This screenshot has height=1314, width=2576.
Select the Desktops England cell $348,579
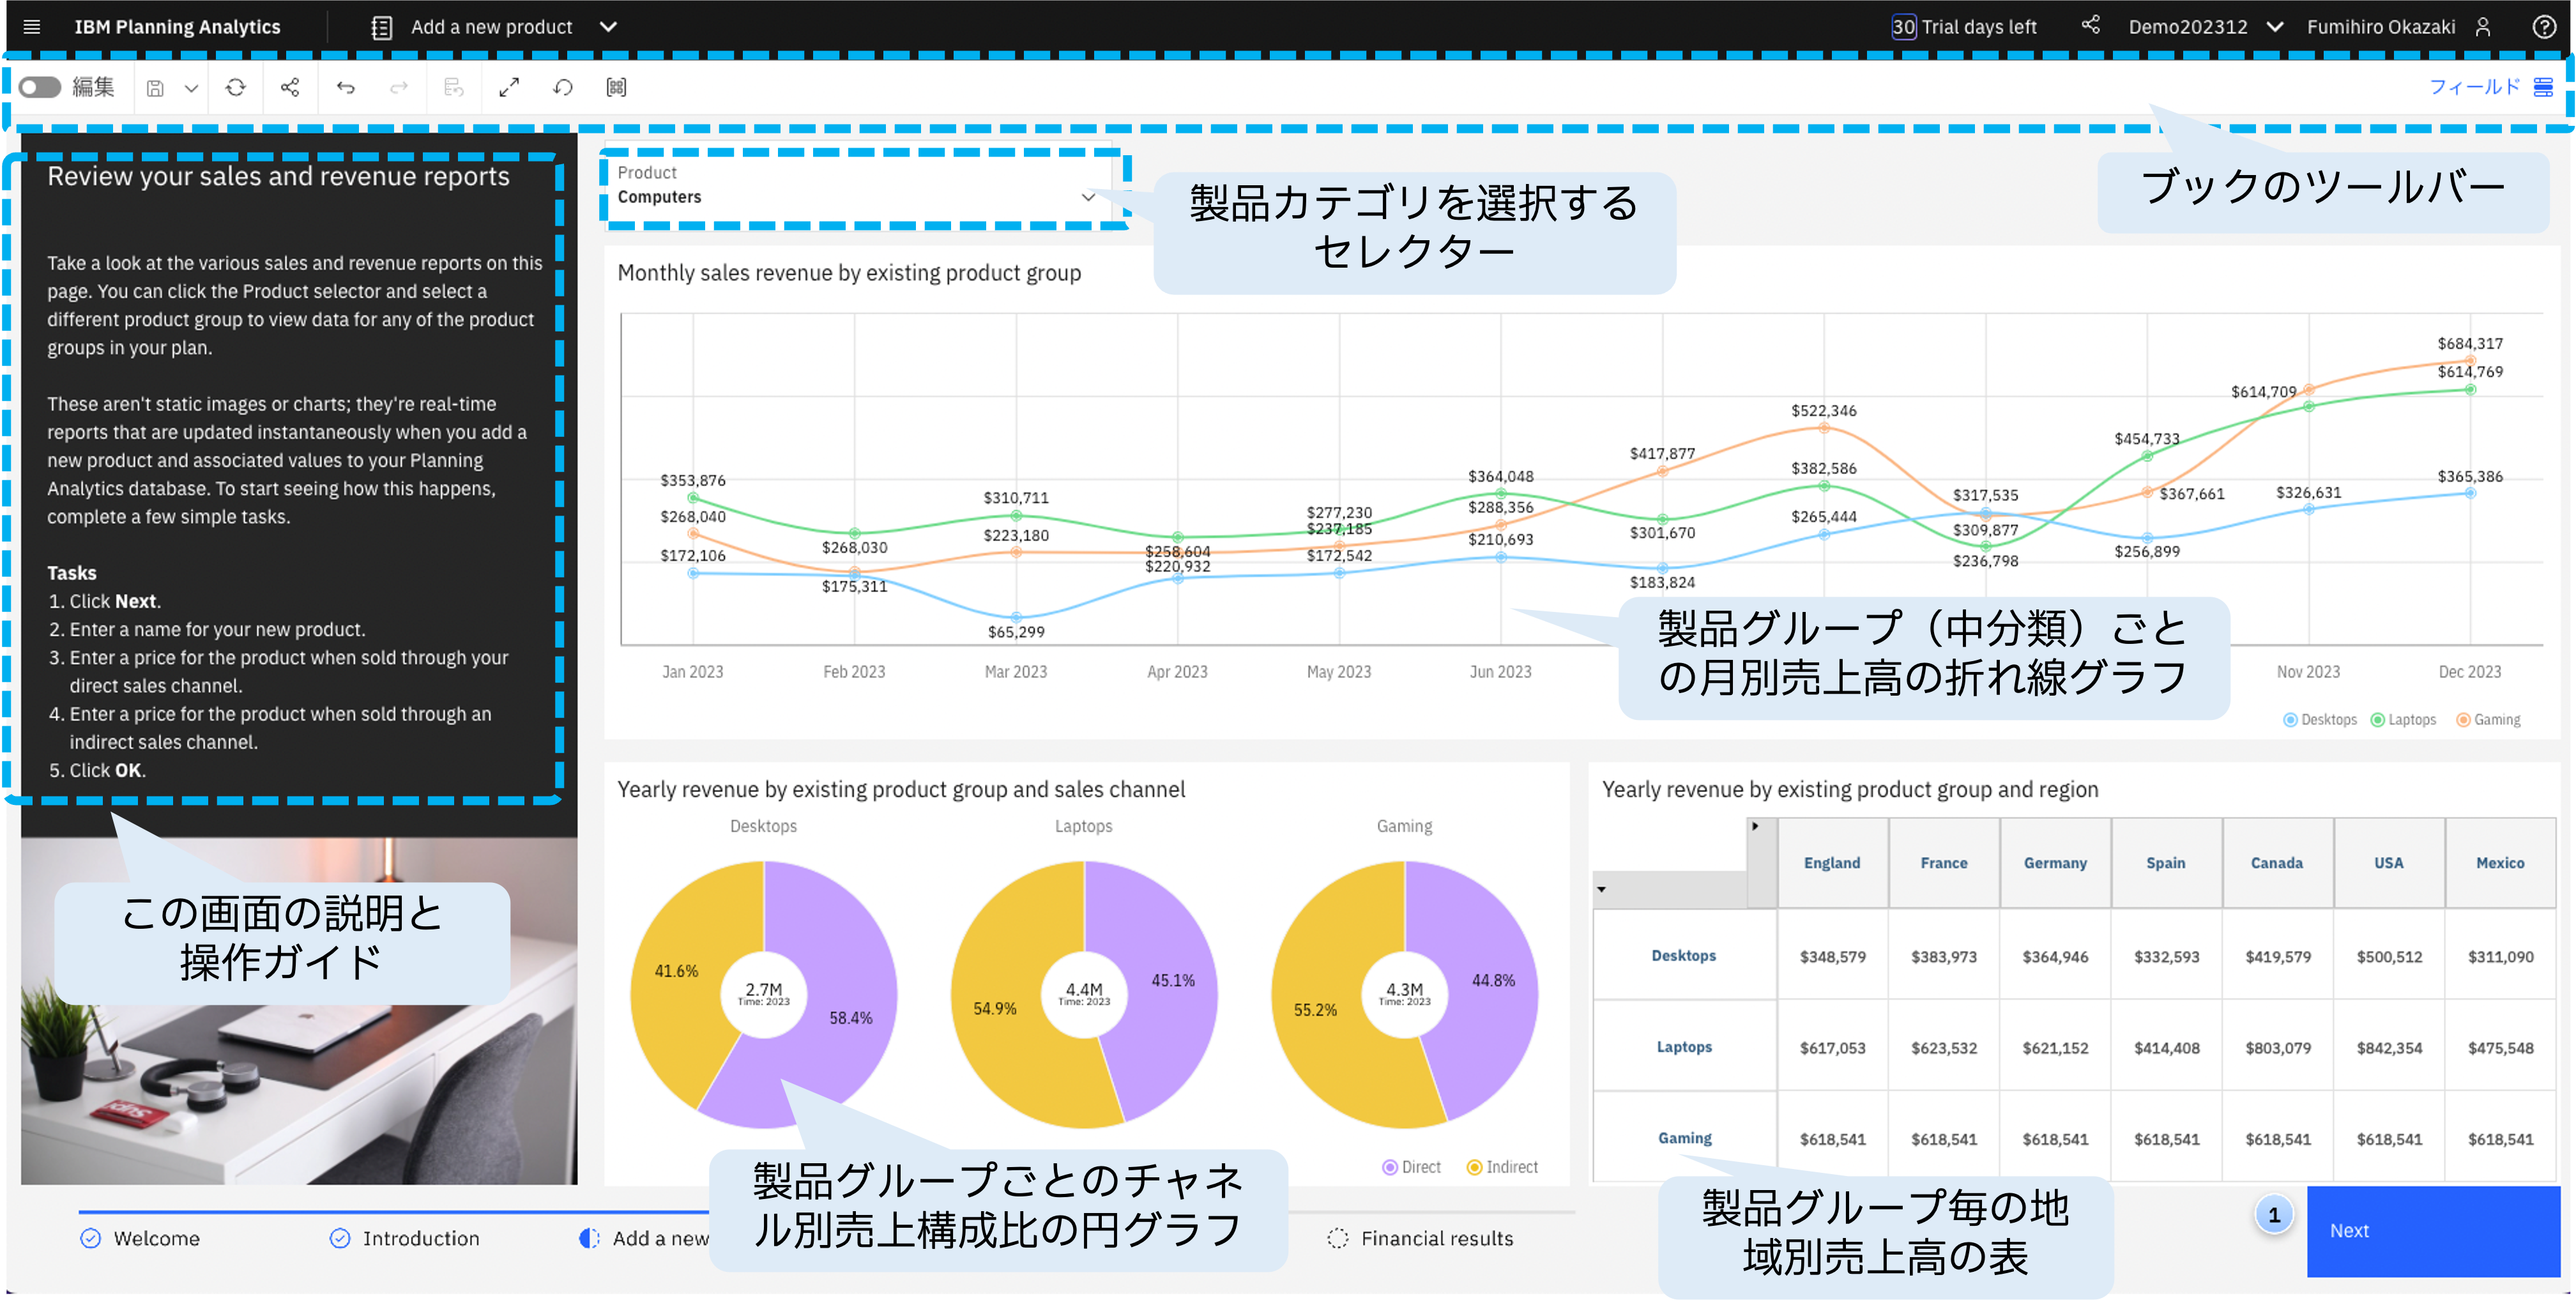(1832, 956)
